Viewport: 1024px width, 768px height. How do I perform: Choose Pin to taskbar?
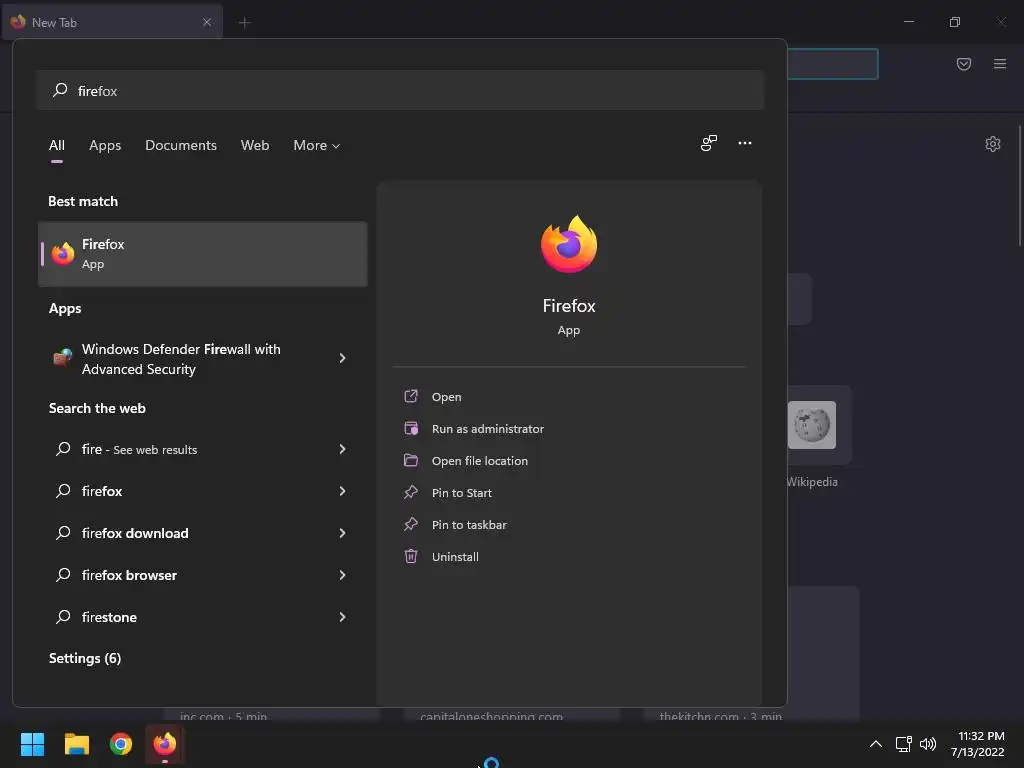(469, 525)
